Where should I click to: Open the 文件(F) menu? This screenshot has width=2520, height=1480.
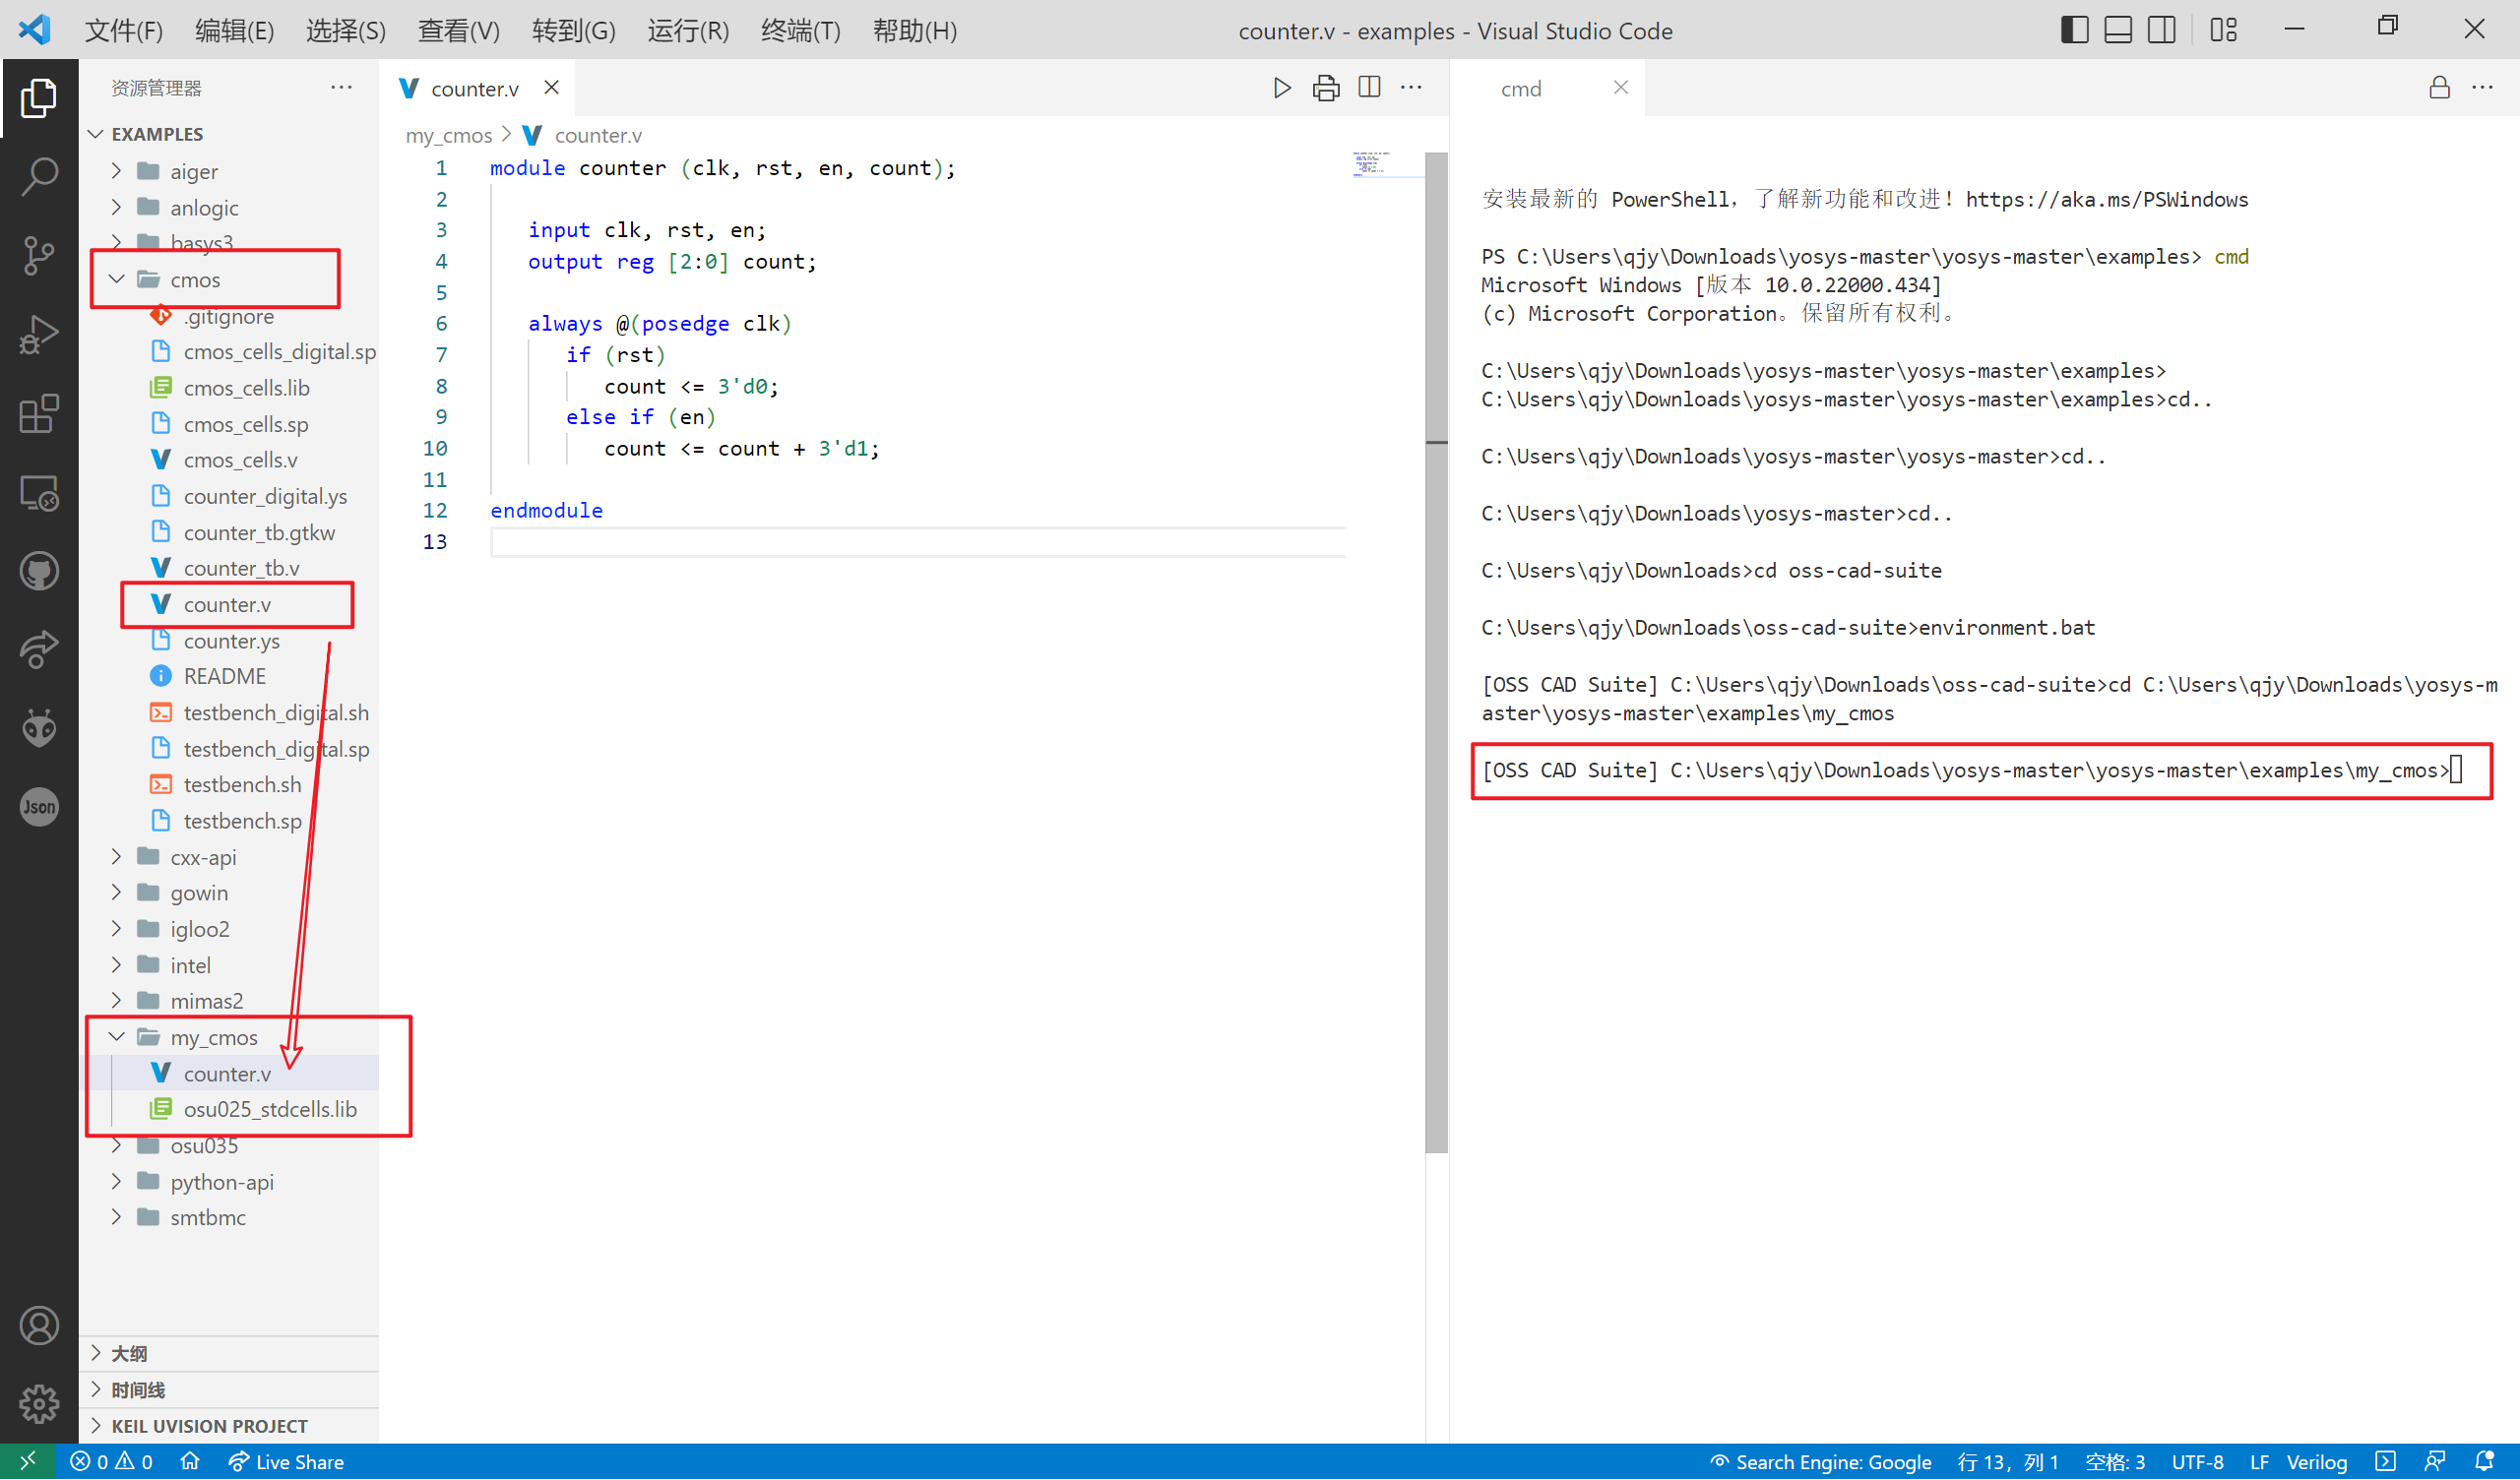(x=124, y=30)
